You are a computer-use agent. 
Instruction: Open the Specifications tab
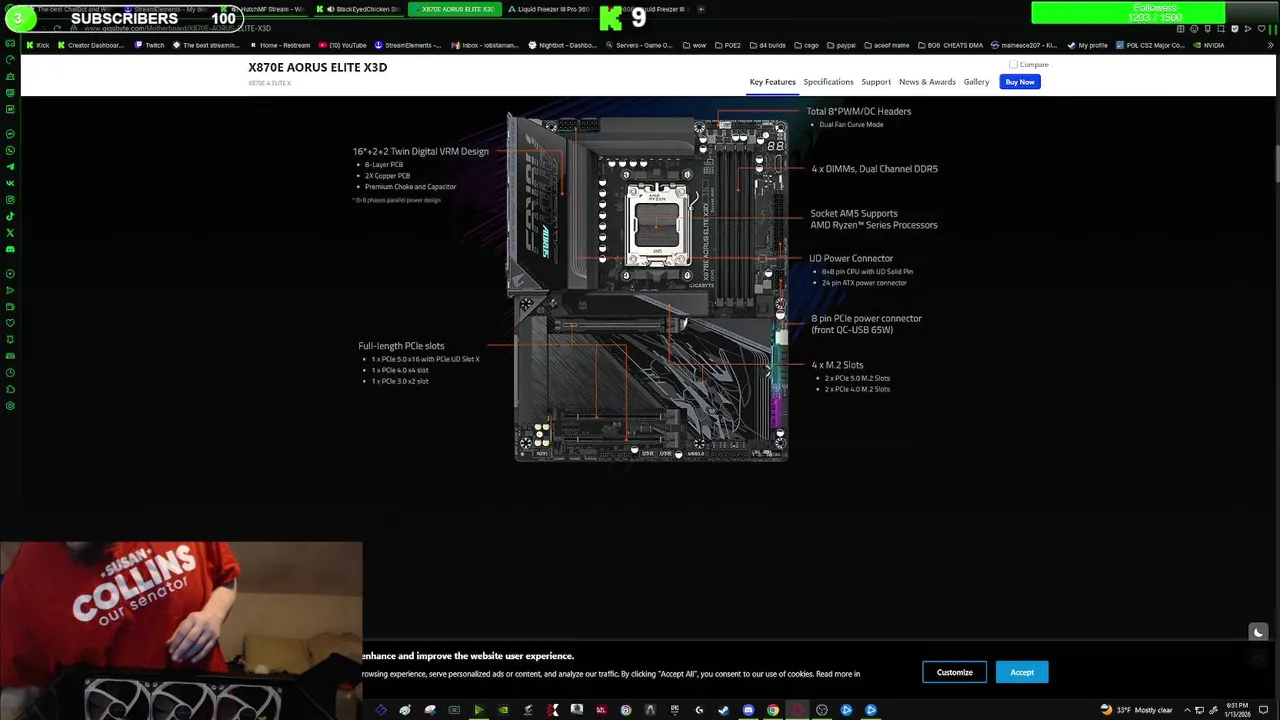pos(828,82)
